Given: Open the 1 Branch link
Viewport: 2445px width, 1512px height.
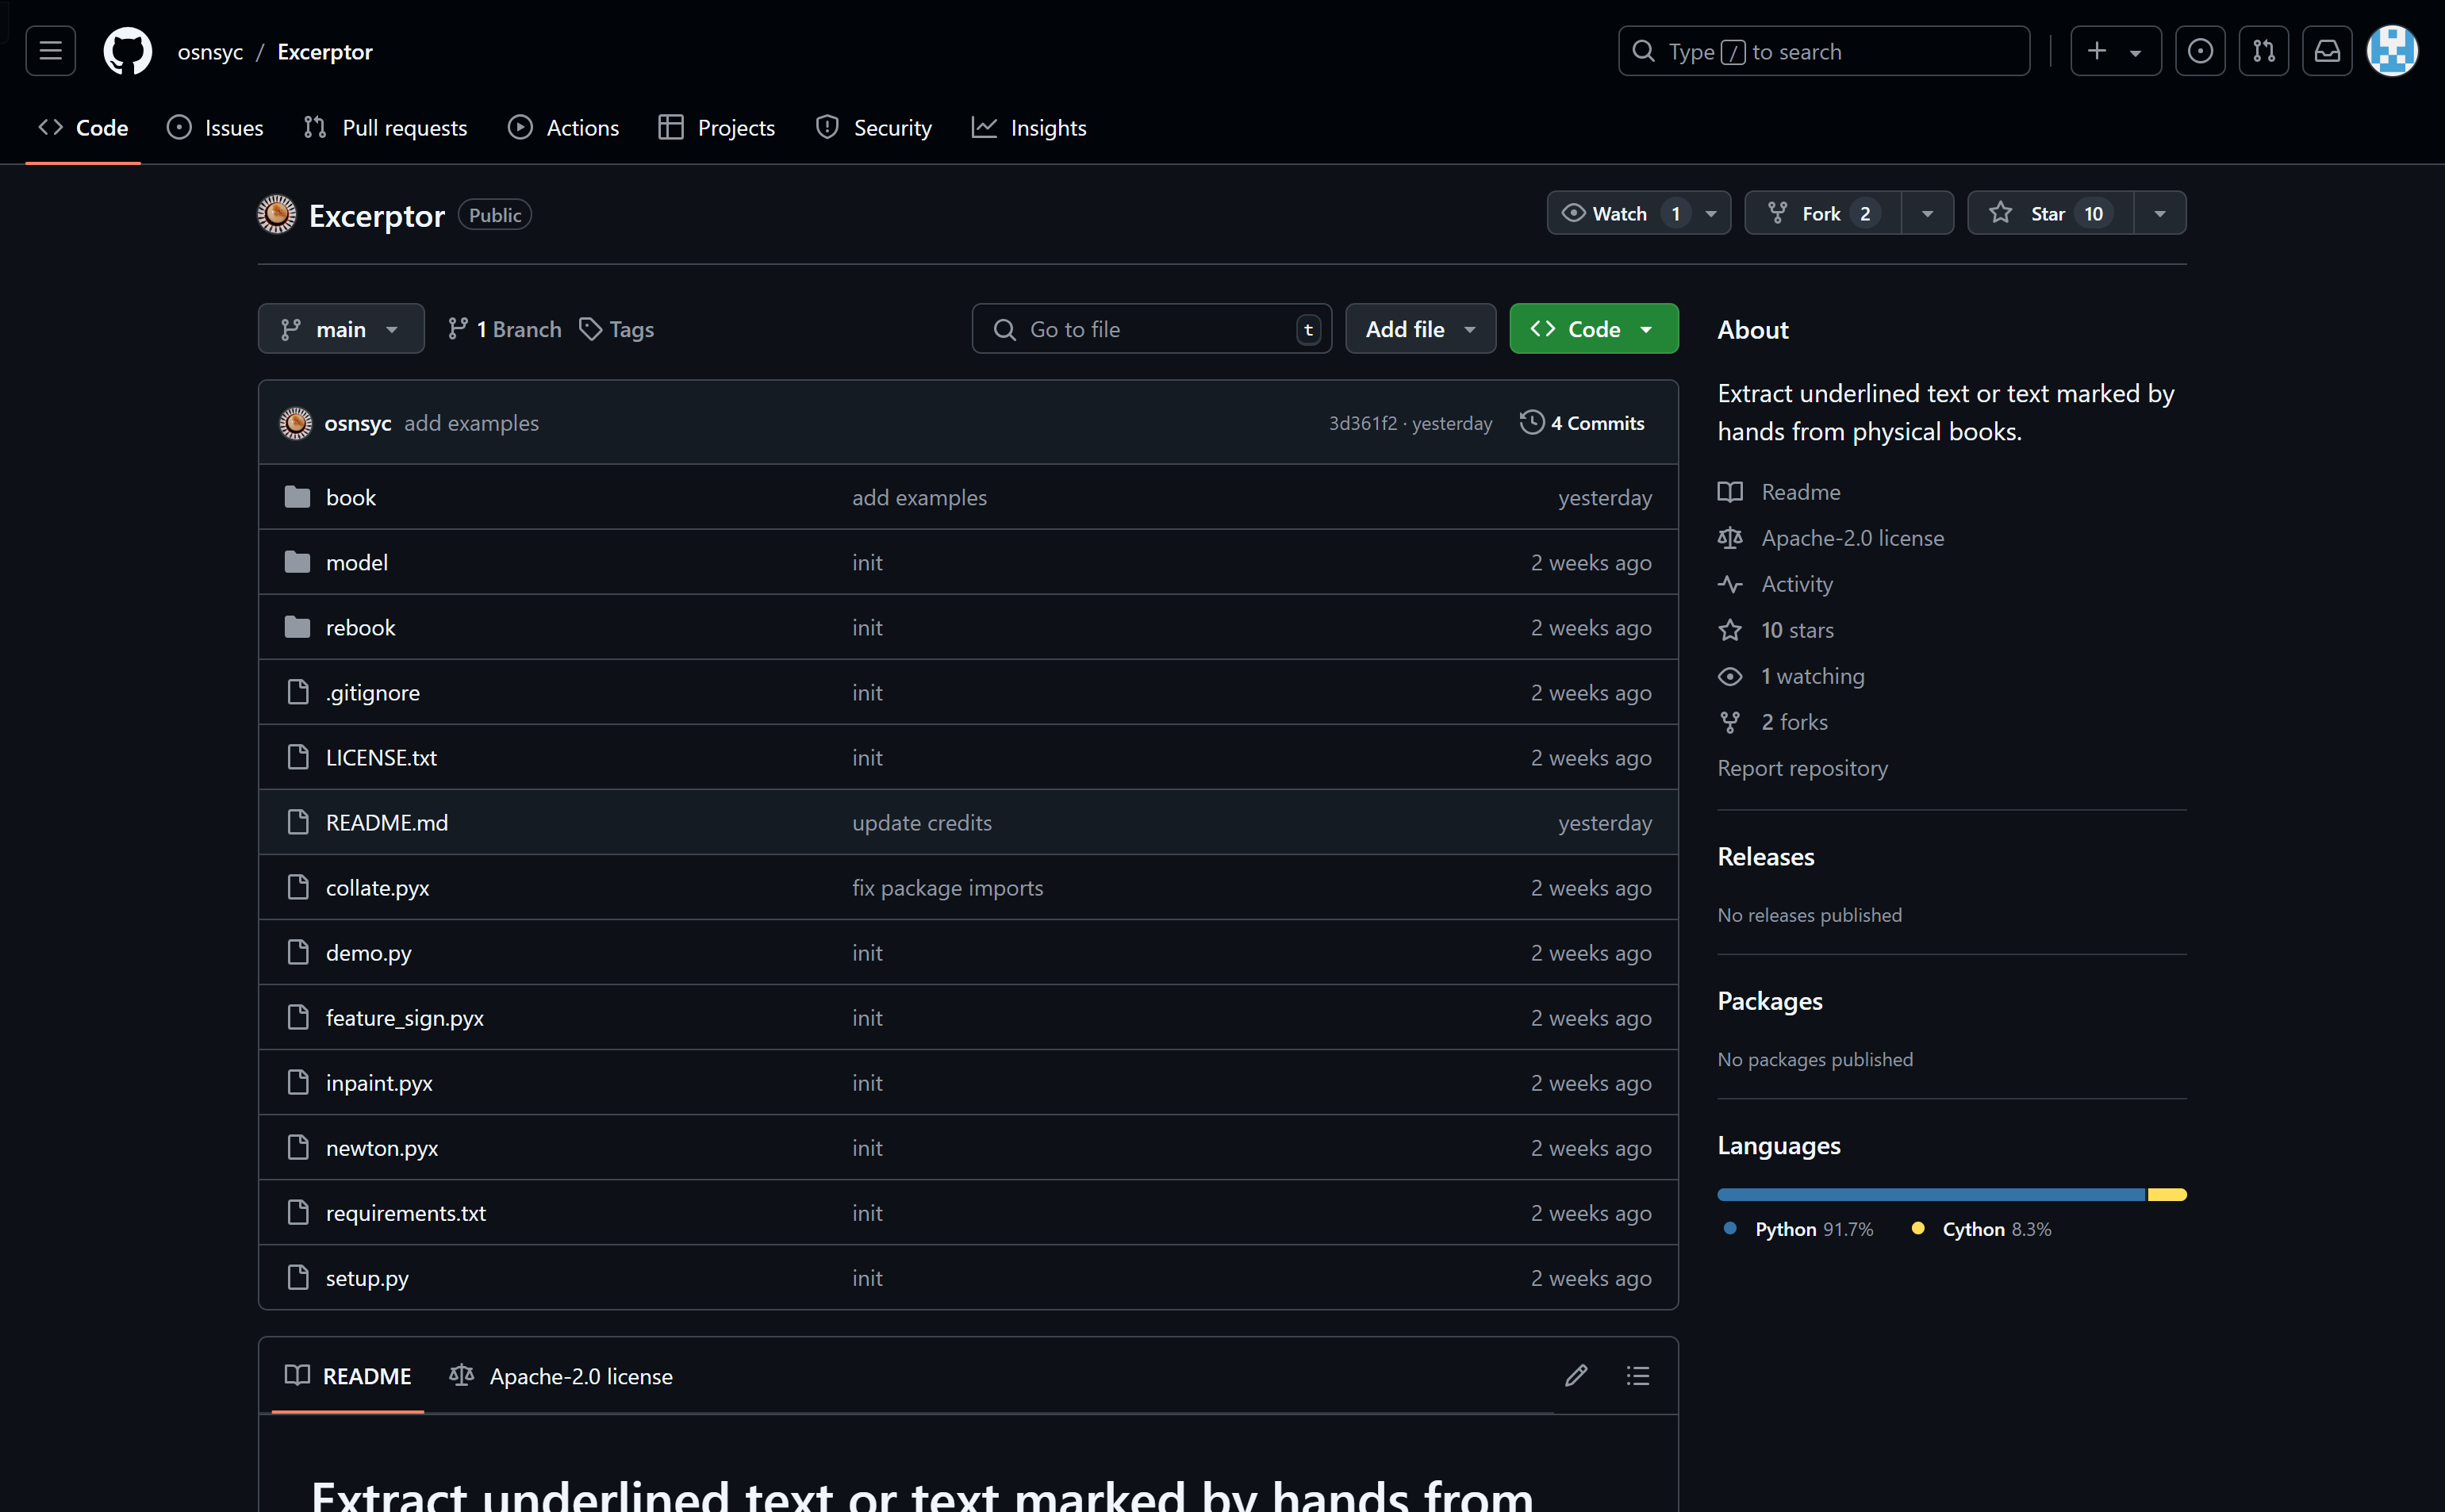Looking at the screenshot, I should [x=504, y=329].
